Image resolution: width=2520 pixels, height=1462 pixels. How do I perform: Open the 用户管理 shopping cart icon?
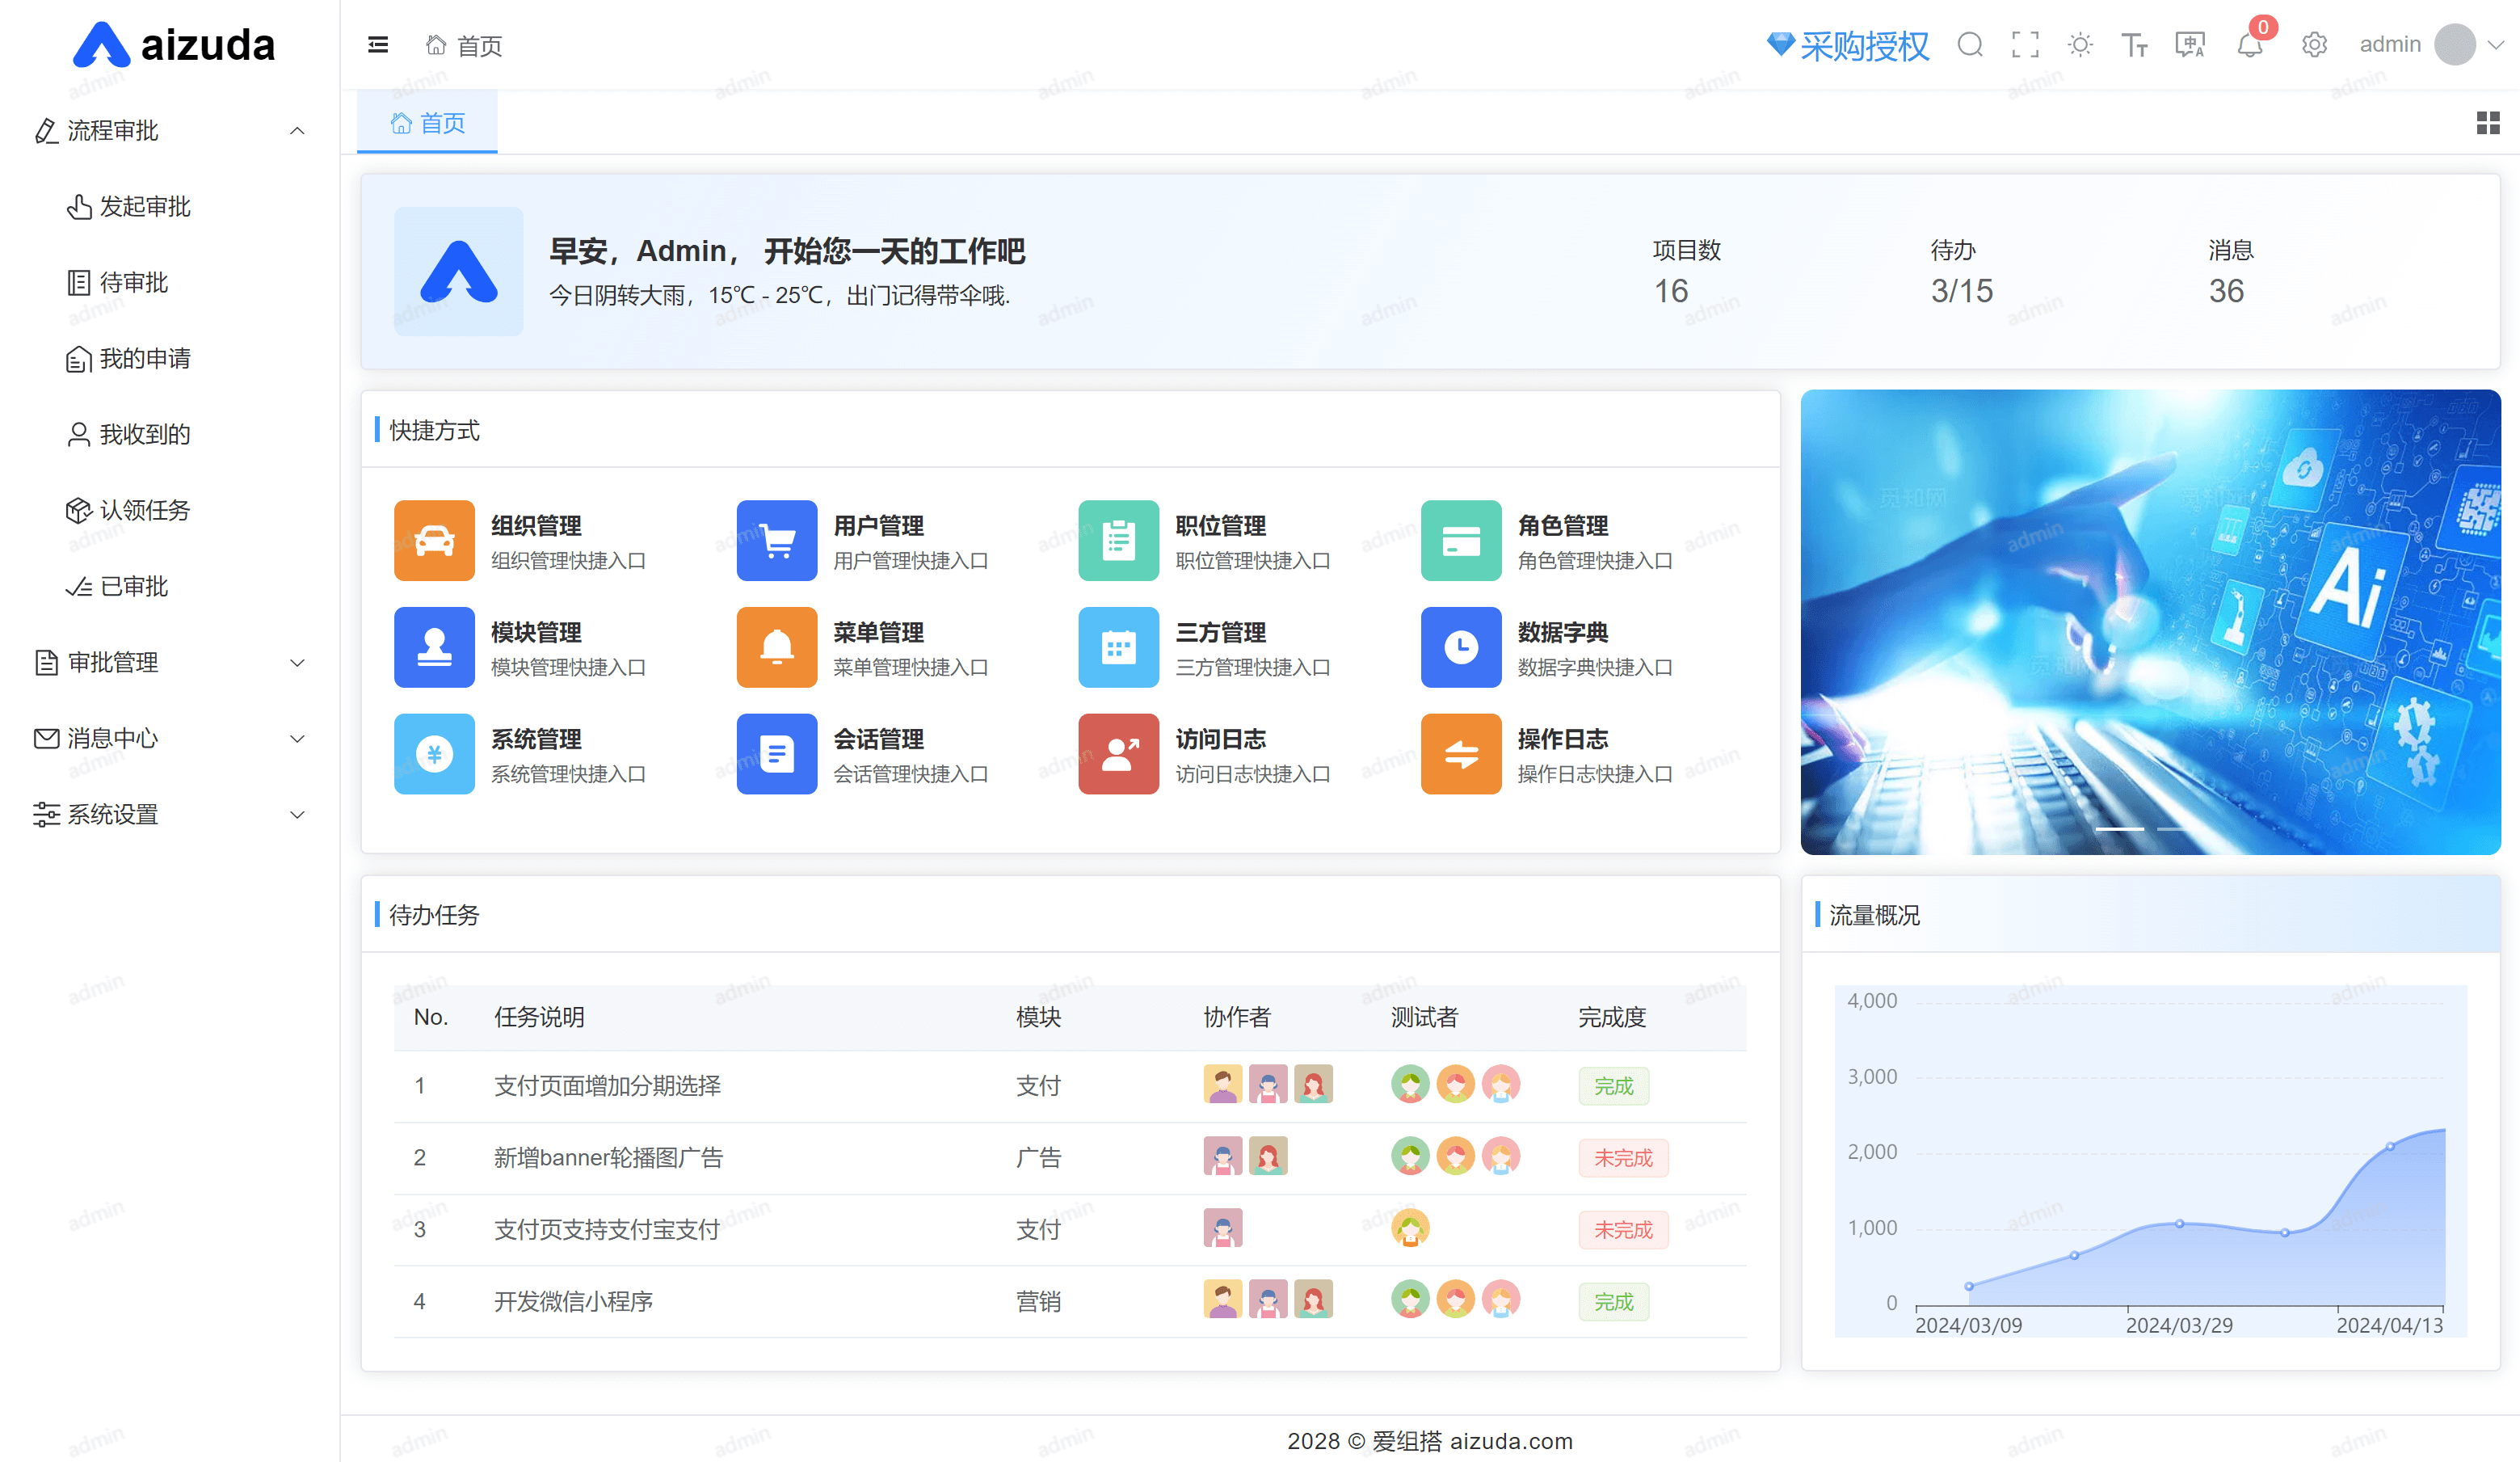(776, 540)
